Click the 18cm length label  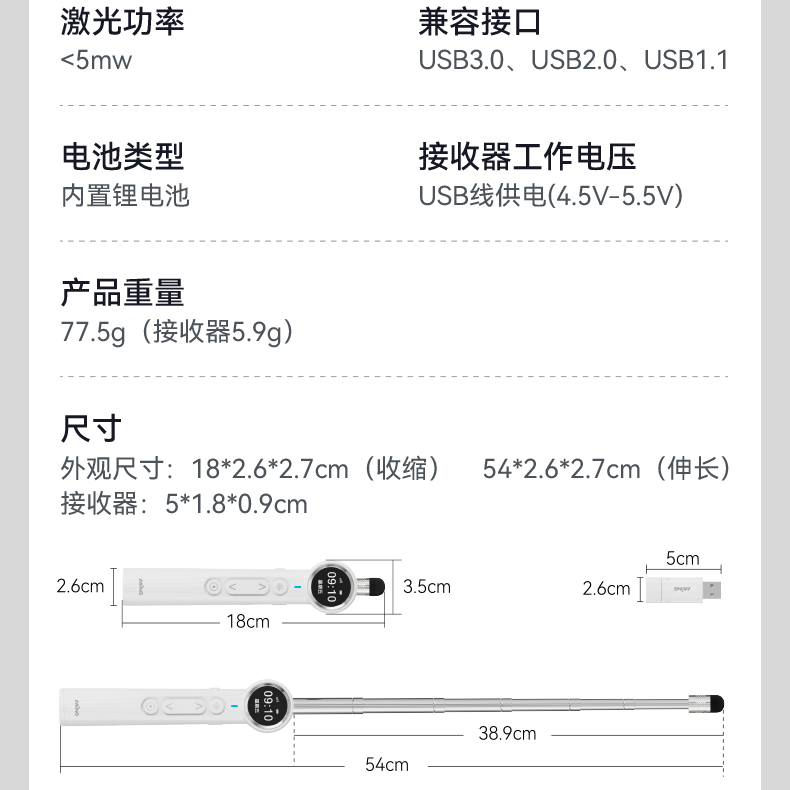[248, 622]
